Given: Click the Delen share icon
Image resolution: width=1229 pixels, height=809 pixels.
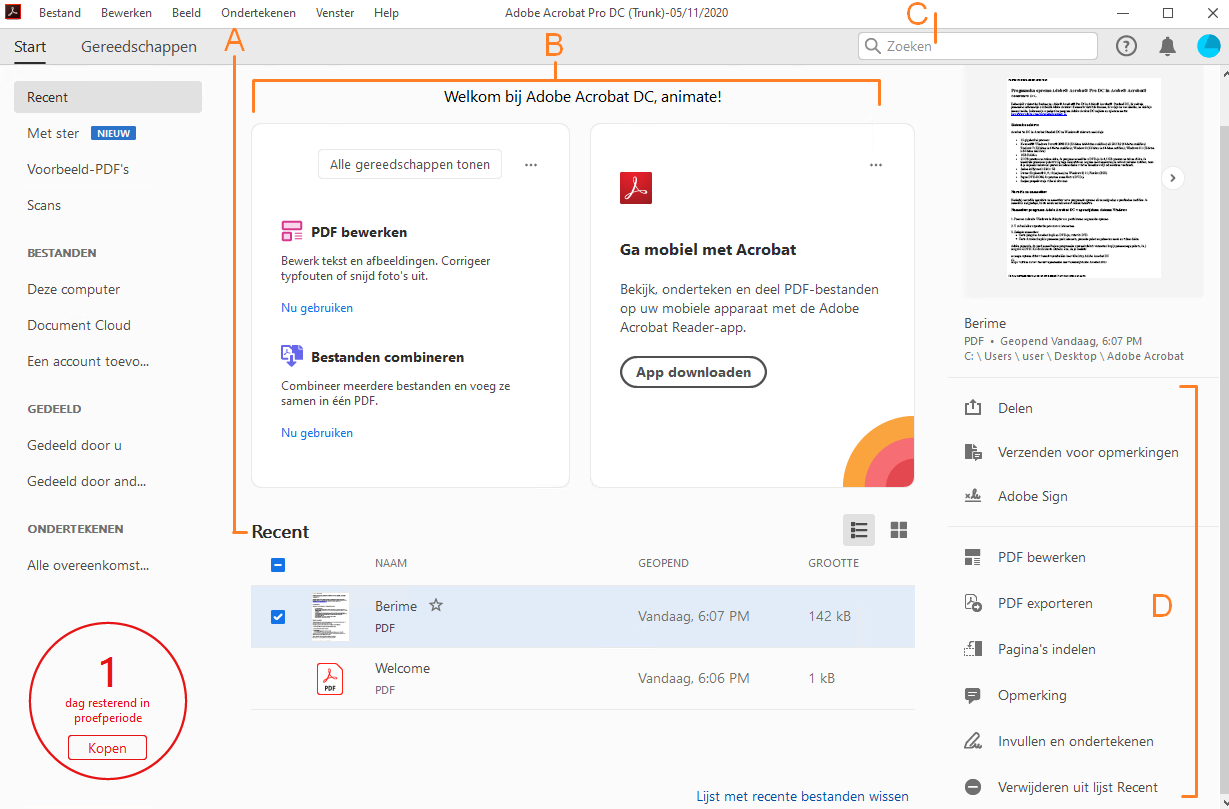Looking at the screenshot, I should tap(973, 408).
